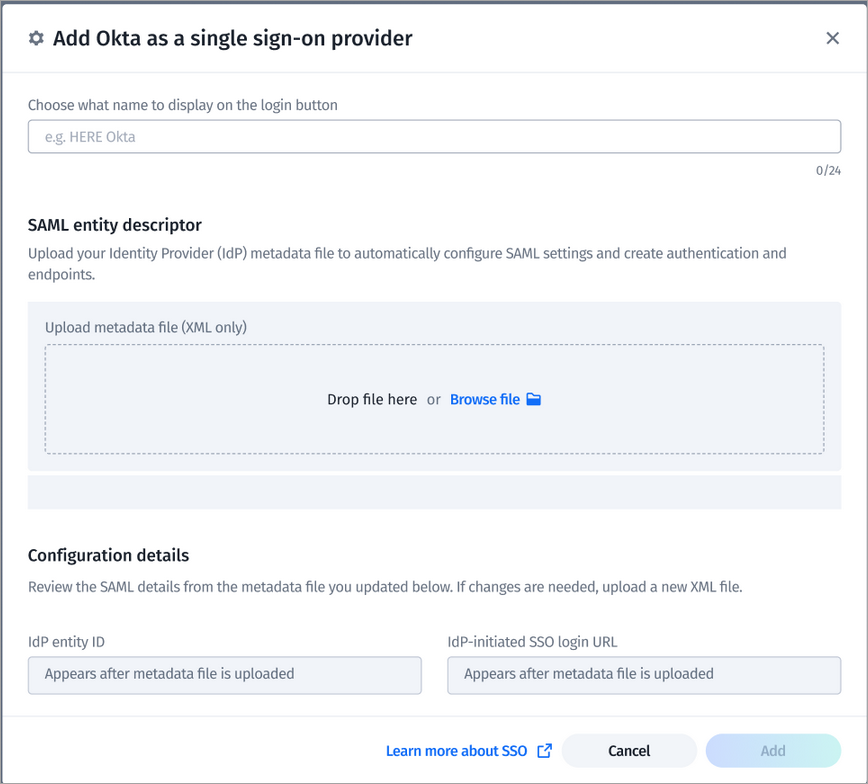Viewport: 868px width, 784px height.
Task: Click the external link icon beside SSO link
Action: tap(544, 751)
